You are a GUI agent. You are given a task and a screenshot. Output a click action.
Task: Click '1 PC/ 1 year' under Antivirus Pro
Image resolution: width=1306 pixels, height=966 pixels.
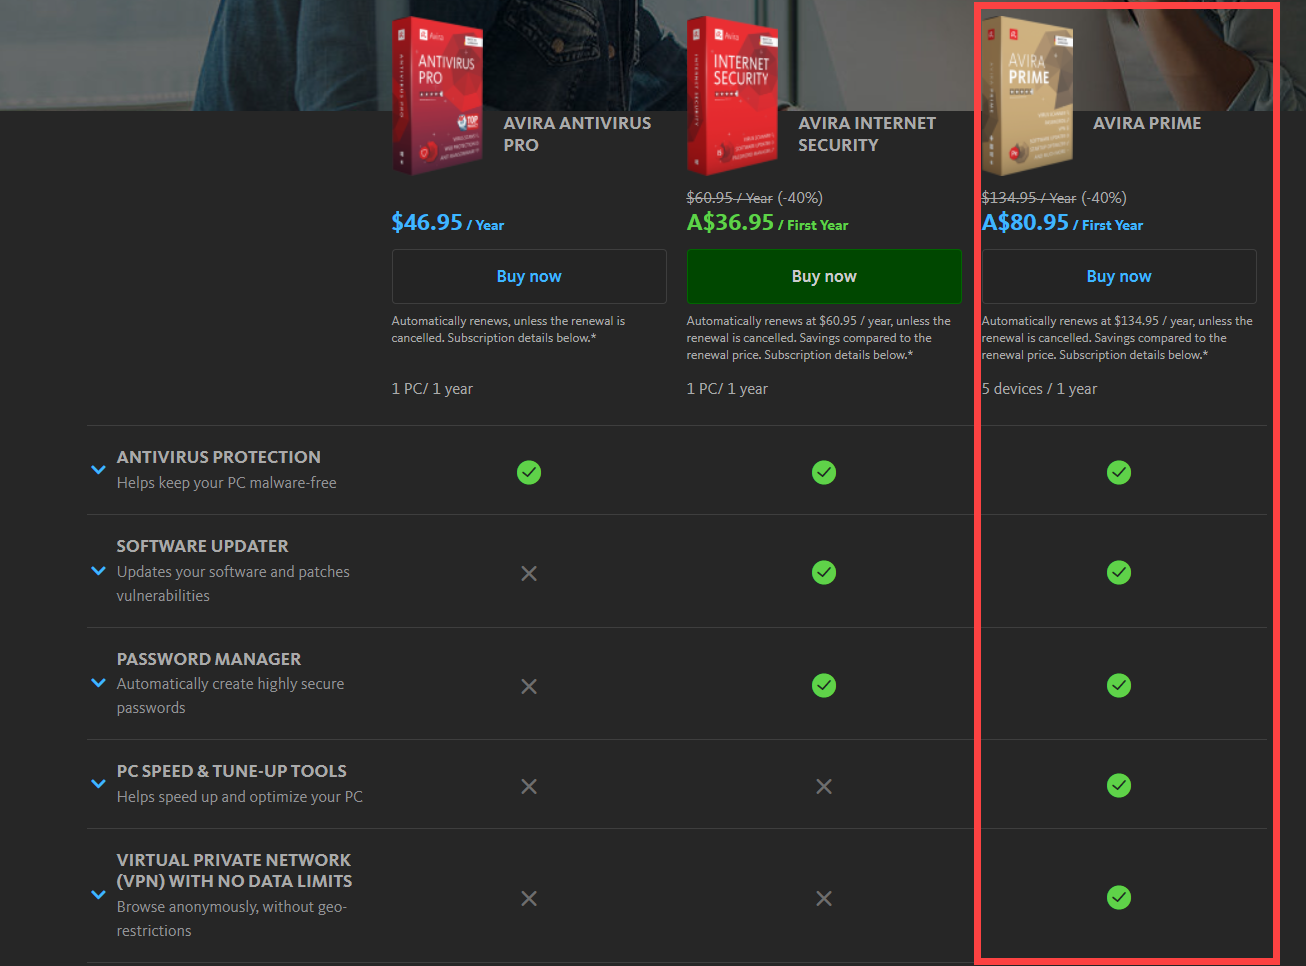coord(432,389)
